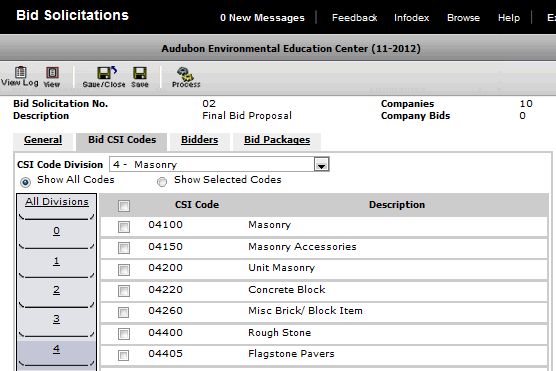
Task: Open Infodex in the top menu
Action: pyautogui.click(x=411, y=18)
